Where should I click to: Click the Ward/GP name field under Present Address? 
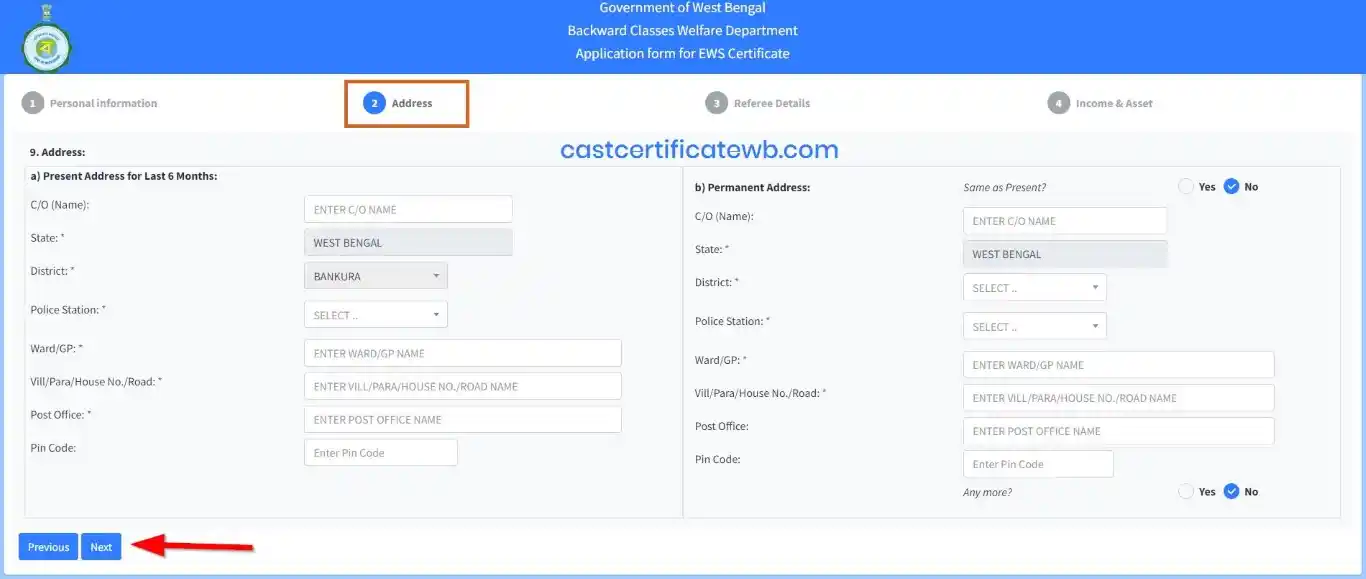pyautogui.click(x=462, y=352)
